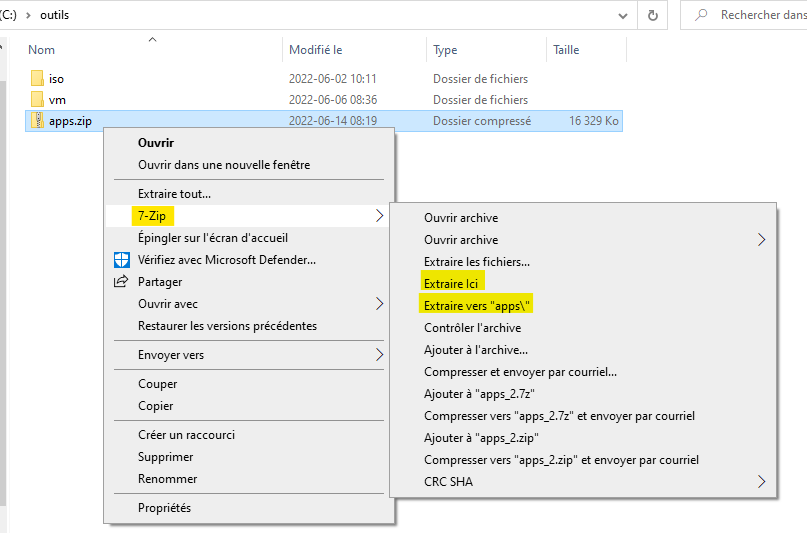
Task: Expand the 7-Zip submenu arrow
Action: point(379,216)
